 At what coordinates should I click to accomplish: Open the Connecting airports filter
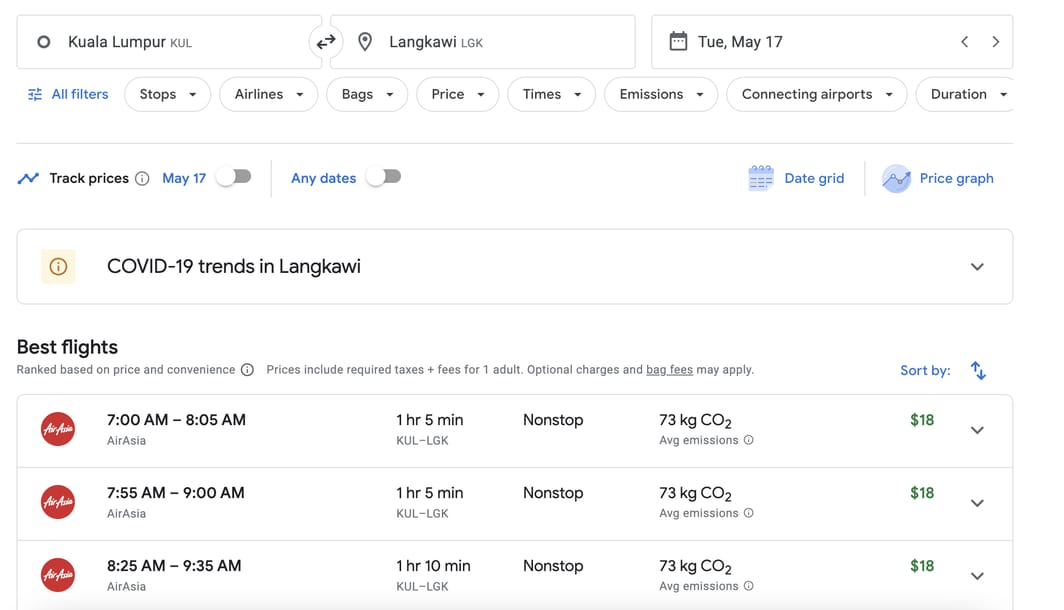816,94
